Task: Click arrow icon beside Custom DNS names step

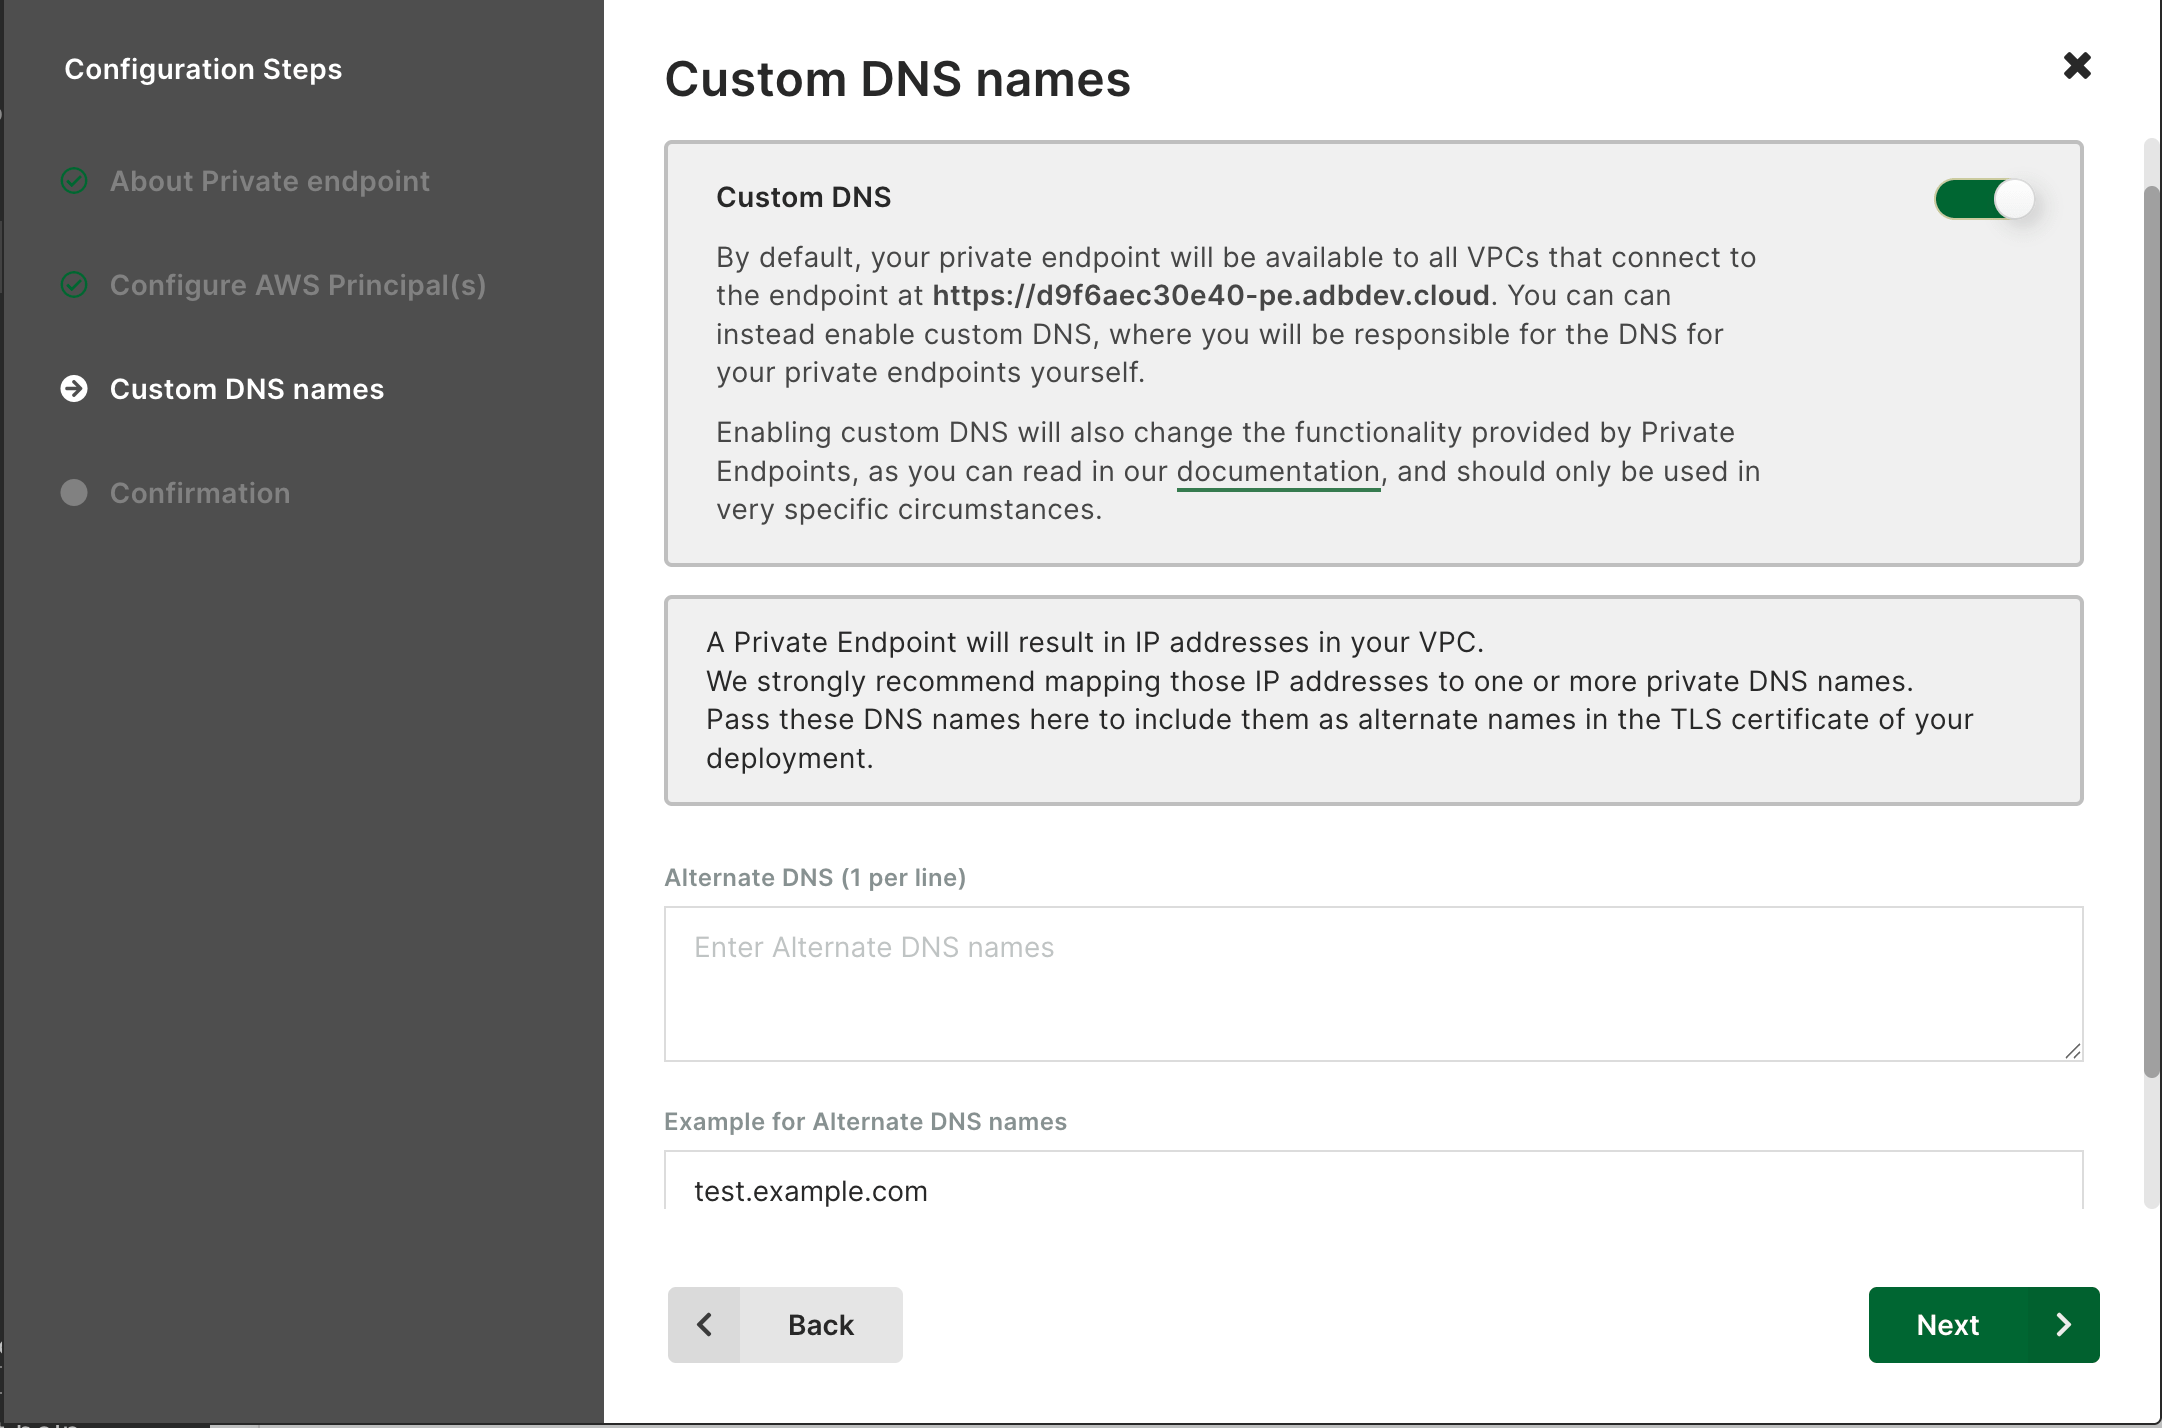Action: [74, 389]
